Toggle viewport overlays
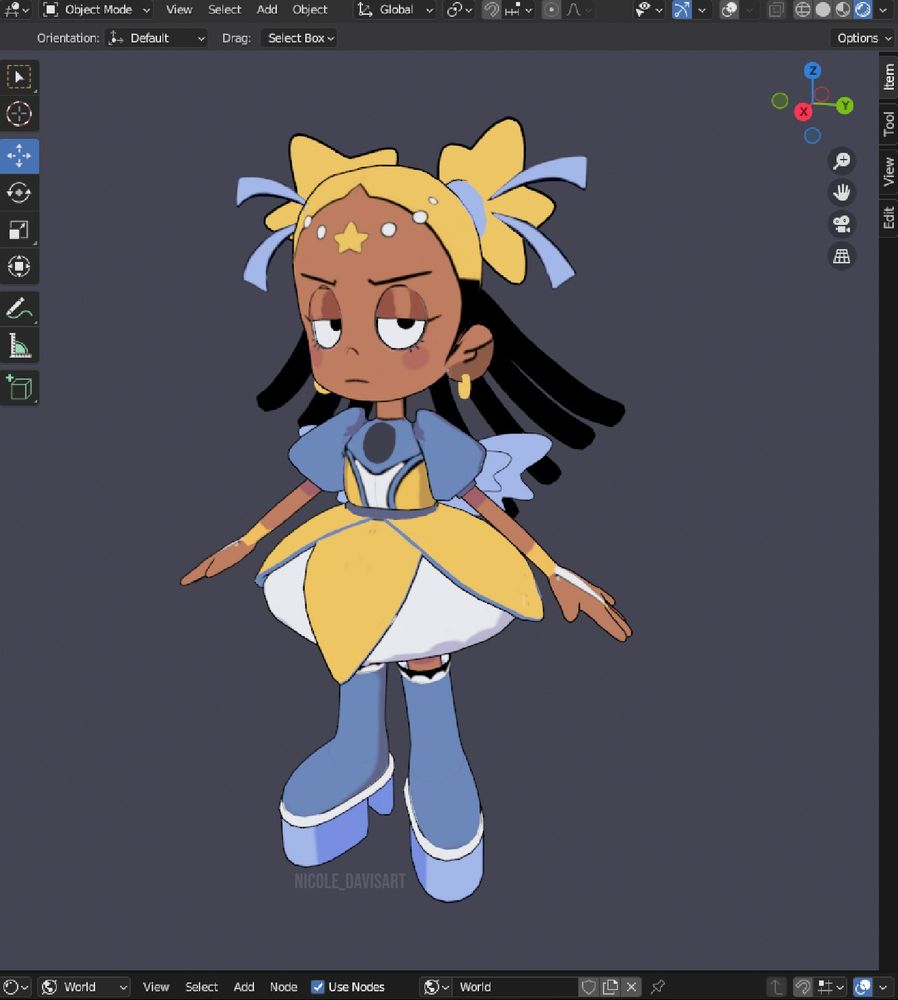 (730, 10)
